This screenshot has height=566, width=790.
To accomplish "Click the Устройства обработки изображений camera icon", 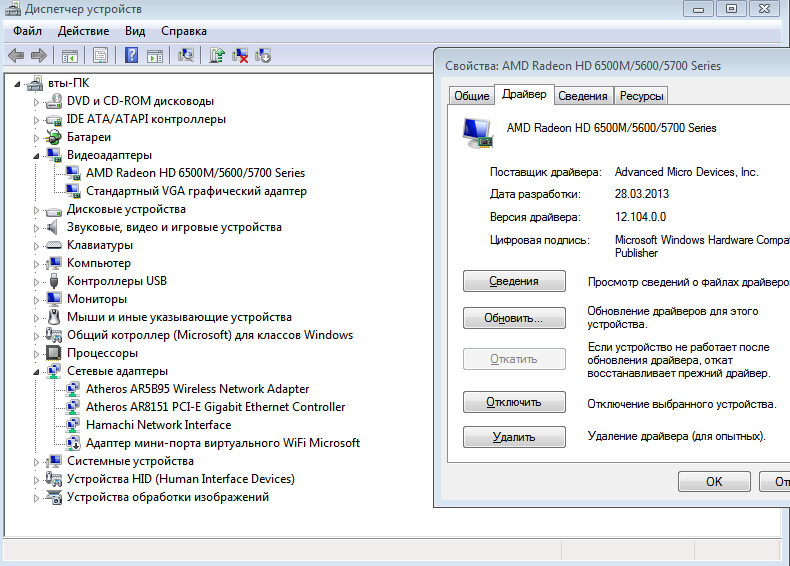I will [53, 497].
